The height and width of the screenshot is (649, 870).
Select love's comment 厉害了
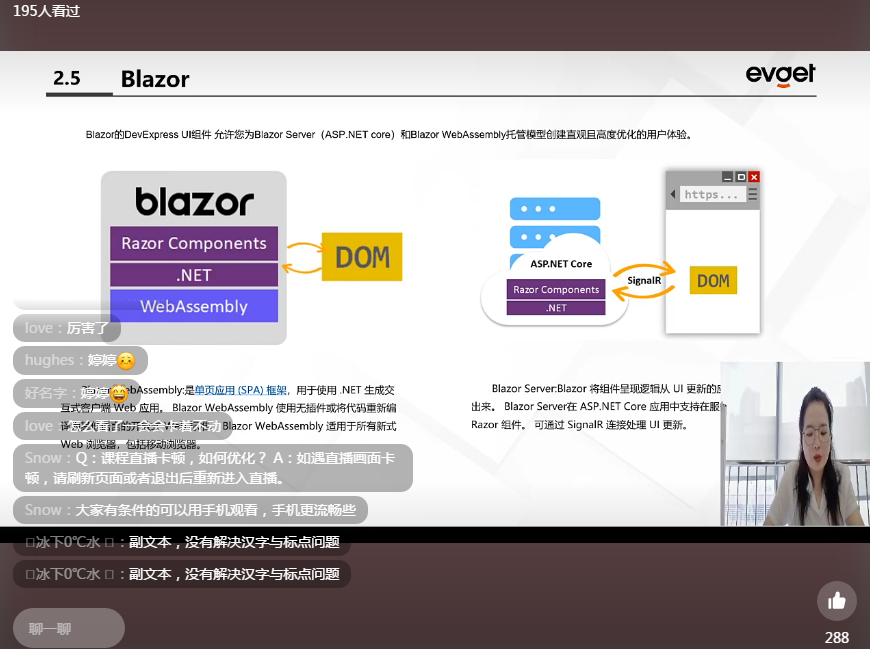coord(67,328)
